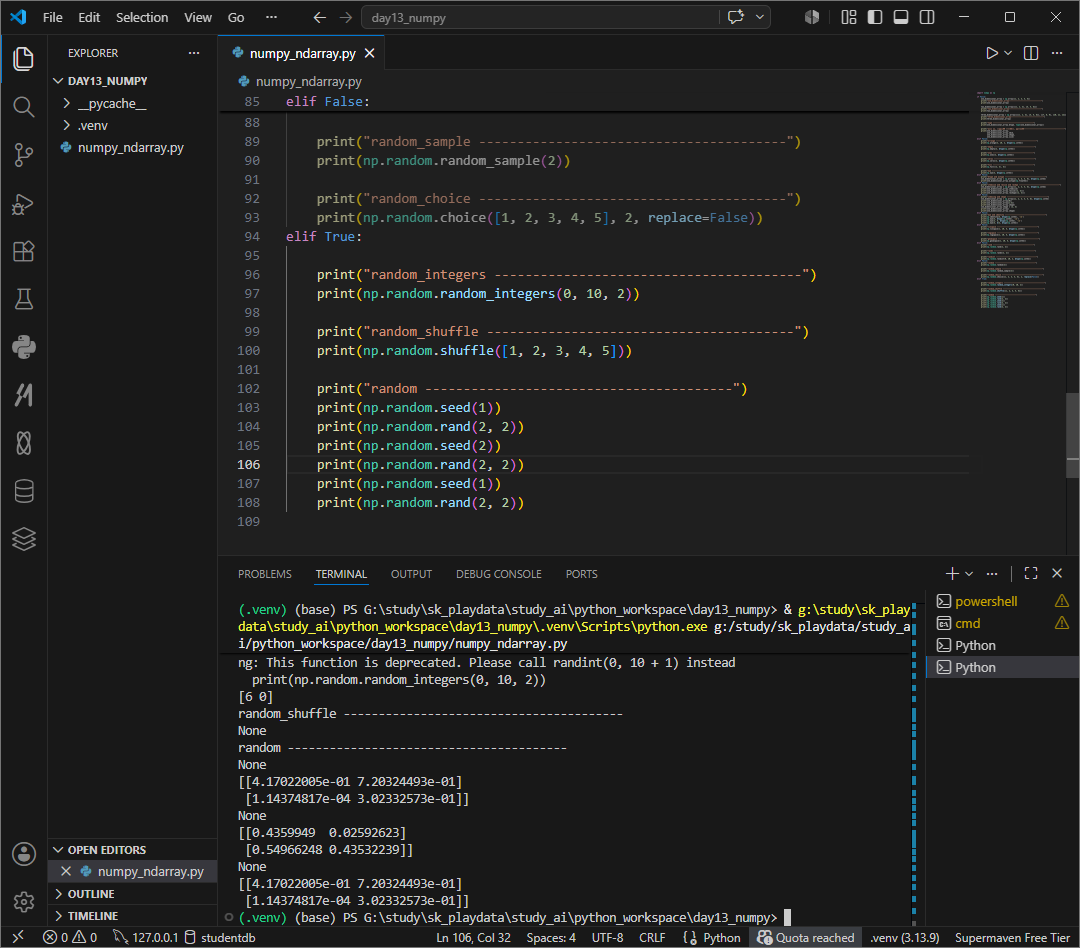The height and width of the screenshot is (948, 1080).
Task: Open the Go menu
Action: point(236,17)
